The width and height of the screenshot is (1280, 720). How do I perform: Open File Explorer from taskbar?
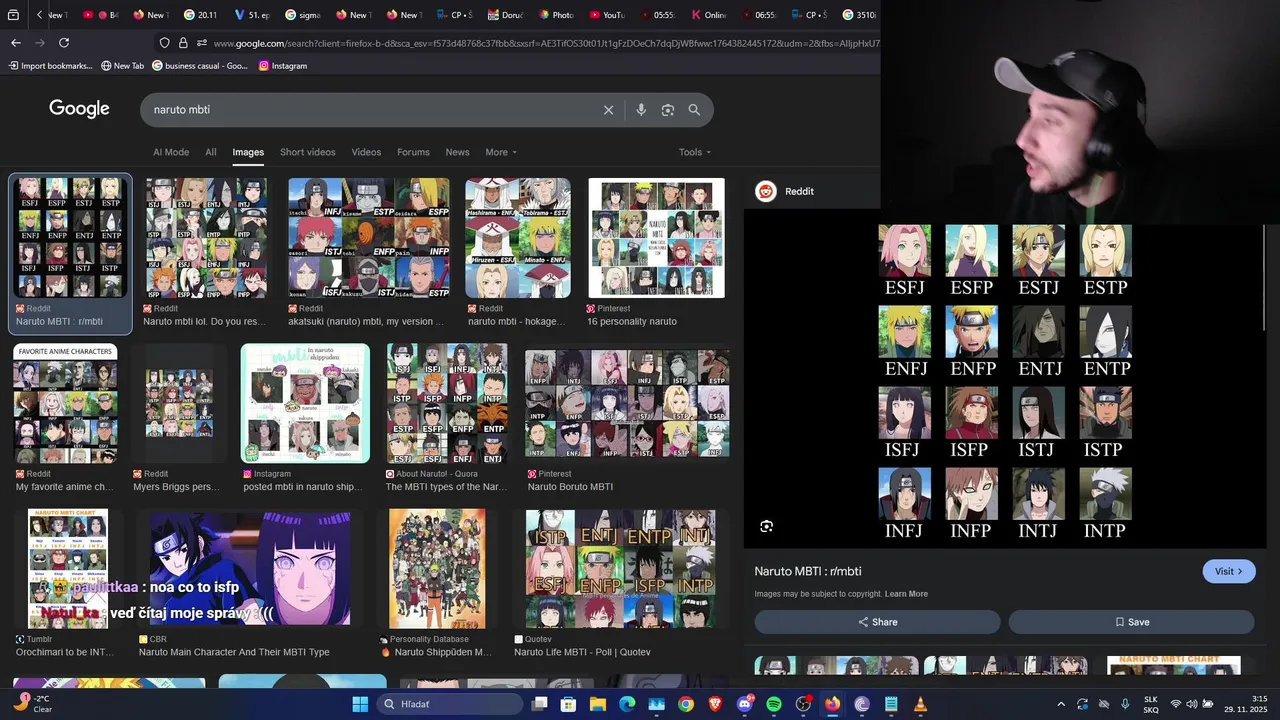pyautogui.click(x=598, y=704)
